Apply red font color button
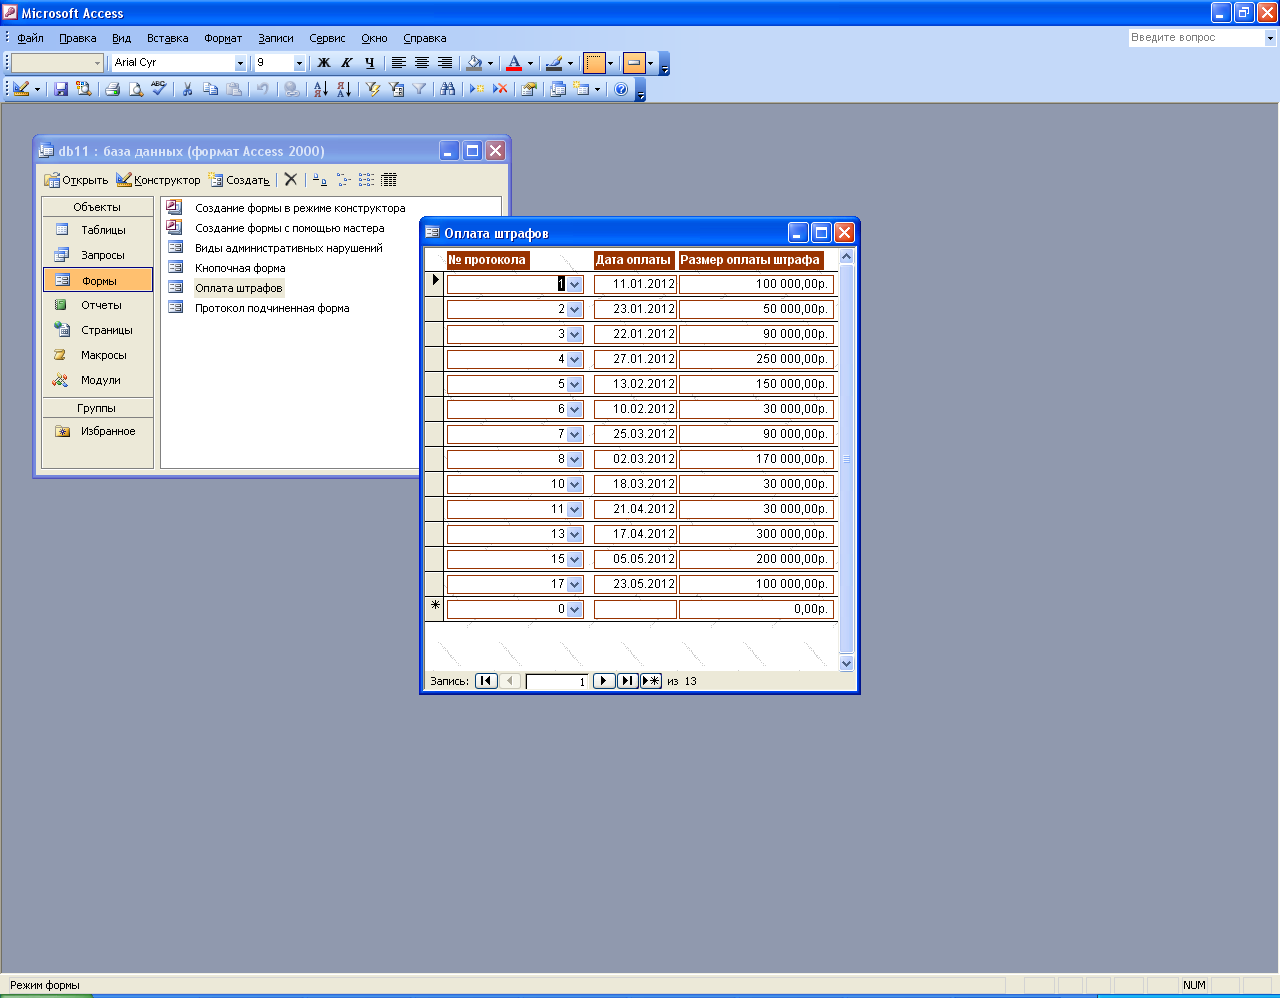The height and width of the screenshot is (998, 1280). [514, 63]
